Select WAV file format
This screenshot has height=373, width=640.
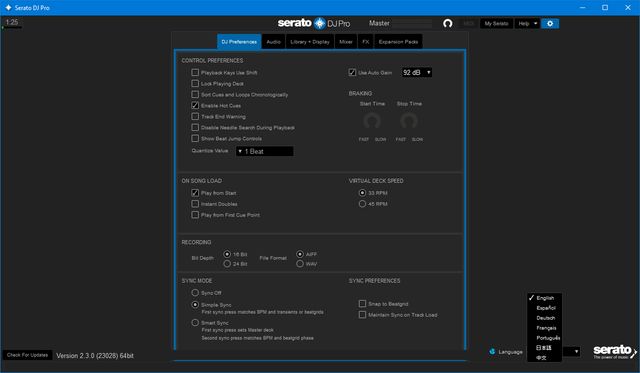300,264
